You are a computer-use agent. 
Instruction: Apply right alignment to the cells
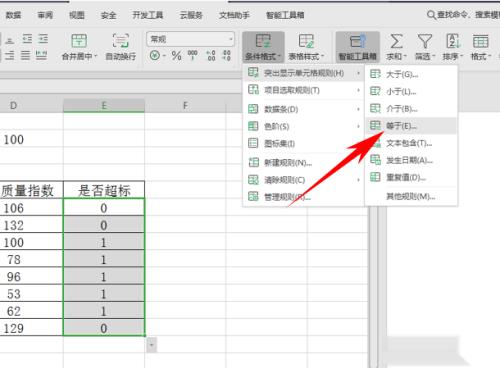coord(10,55)
